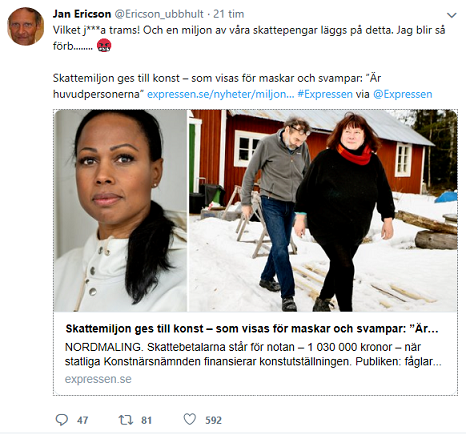Viewport: 466px width, 435px height.
Task: Click the reply speech bubble icon
Action: (x=62, y=420)
